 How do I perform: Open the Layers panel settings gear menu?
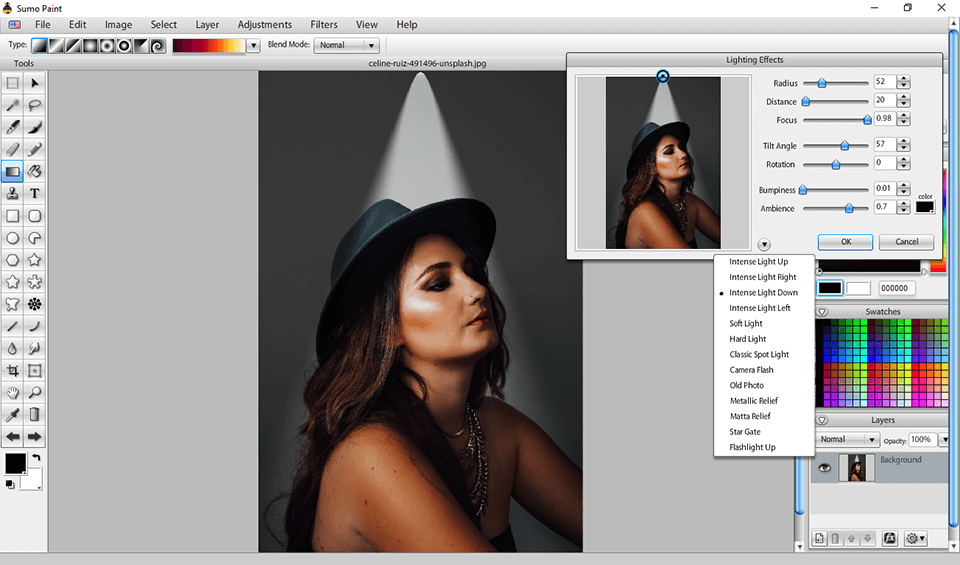pos(916,538)
